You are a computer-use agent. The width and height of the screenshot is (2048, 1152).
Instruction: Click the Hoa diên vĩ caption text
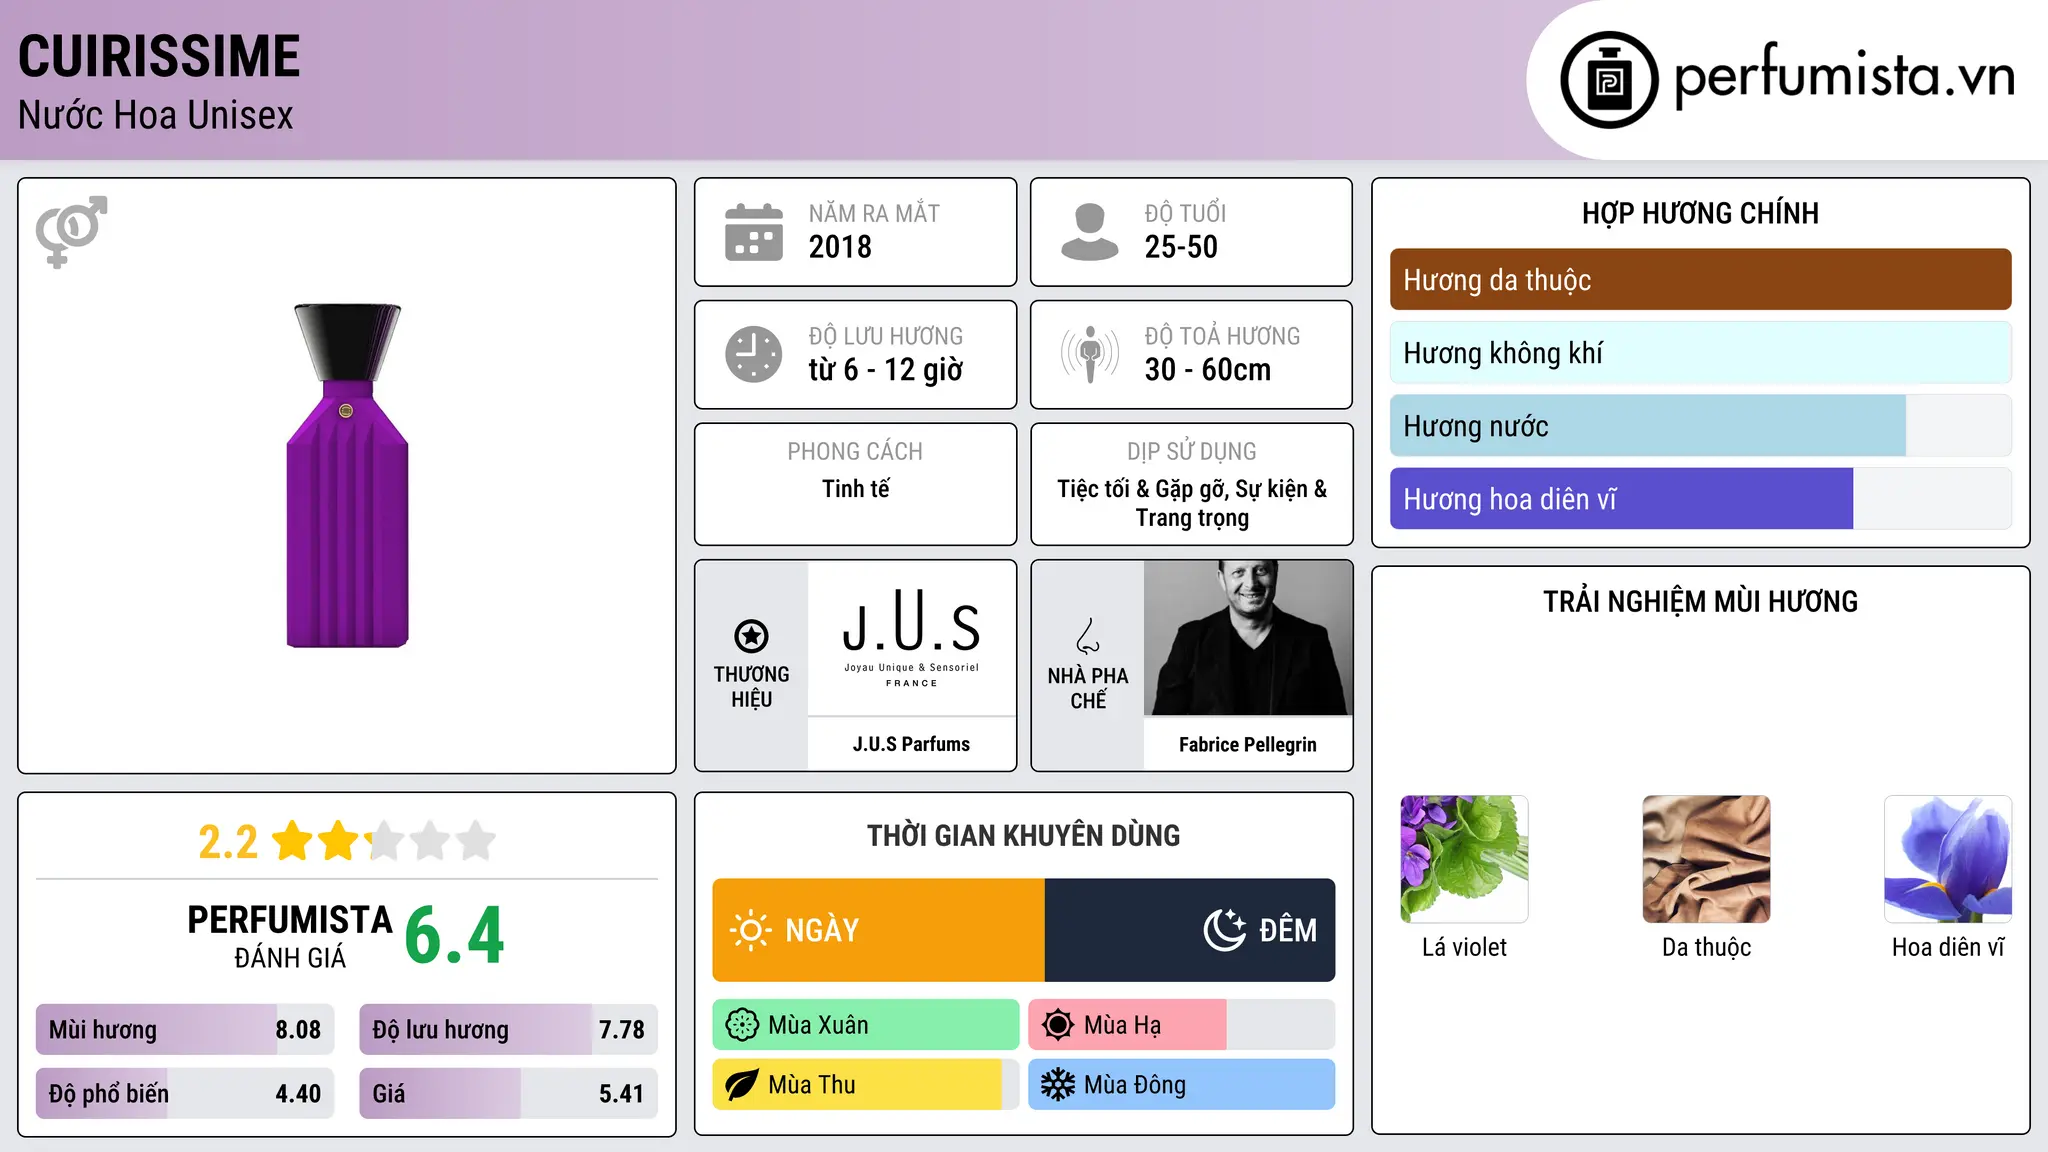pyautogui.click(x=1948, y=947)
